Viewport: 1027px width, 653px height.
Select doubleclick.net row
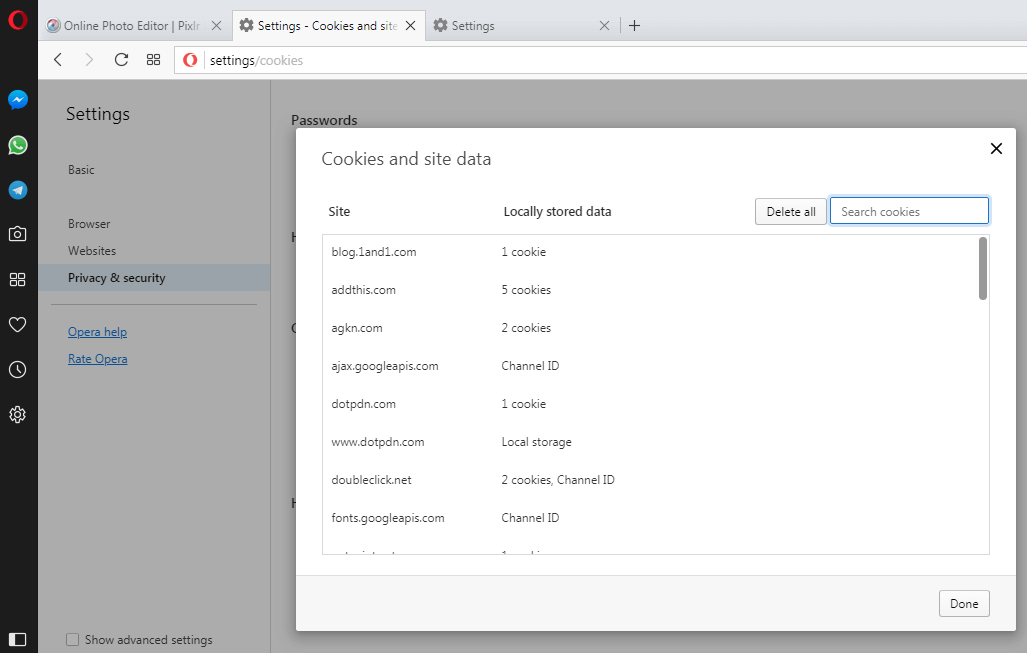(650, 480)
